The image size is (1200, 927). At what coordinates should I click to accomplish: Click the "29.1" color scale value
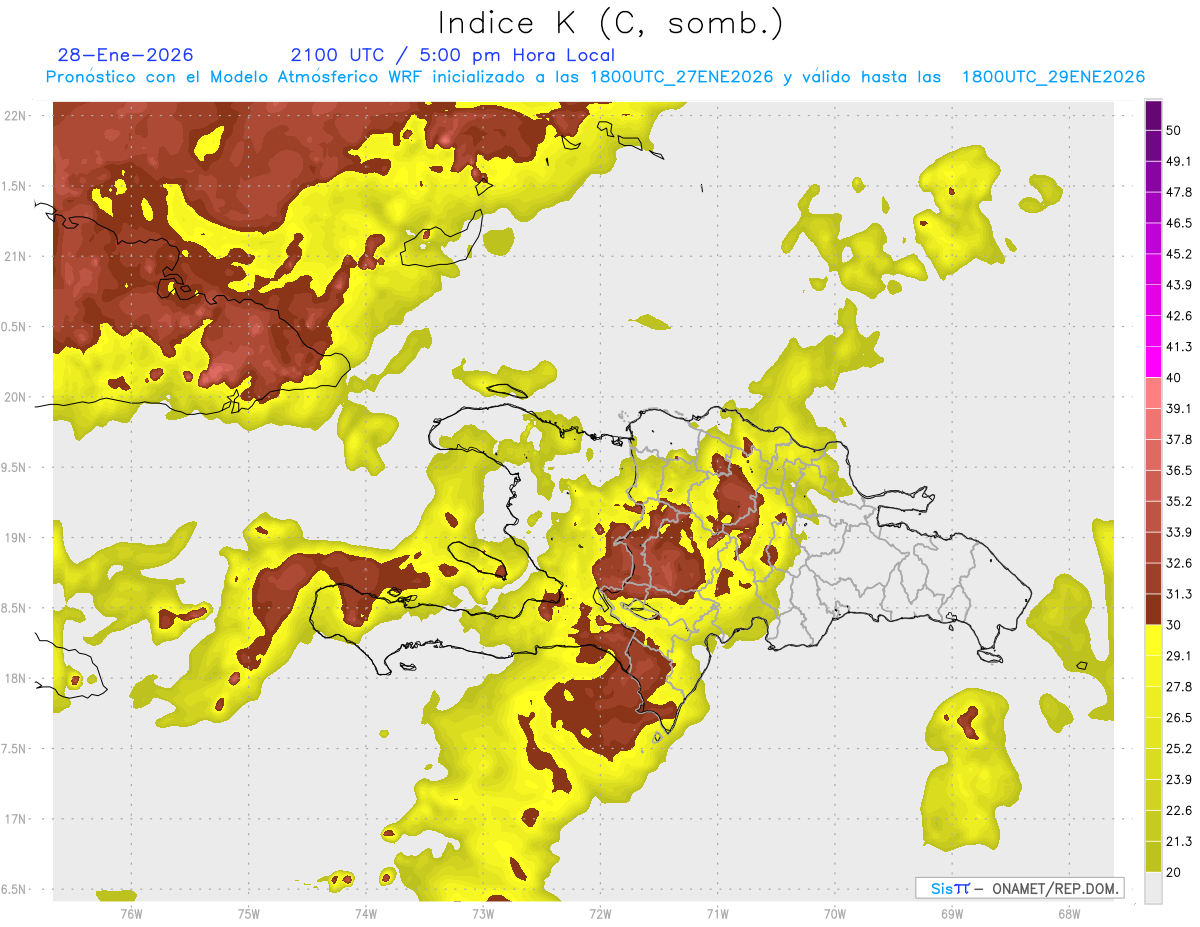(x=1179, y=656)
